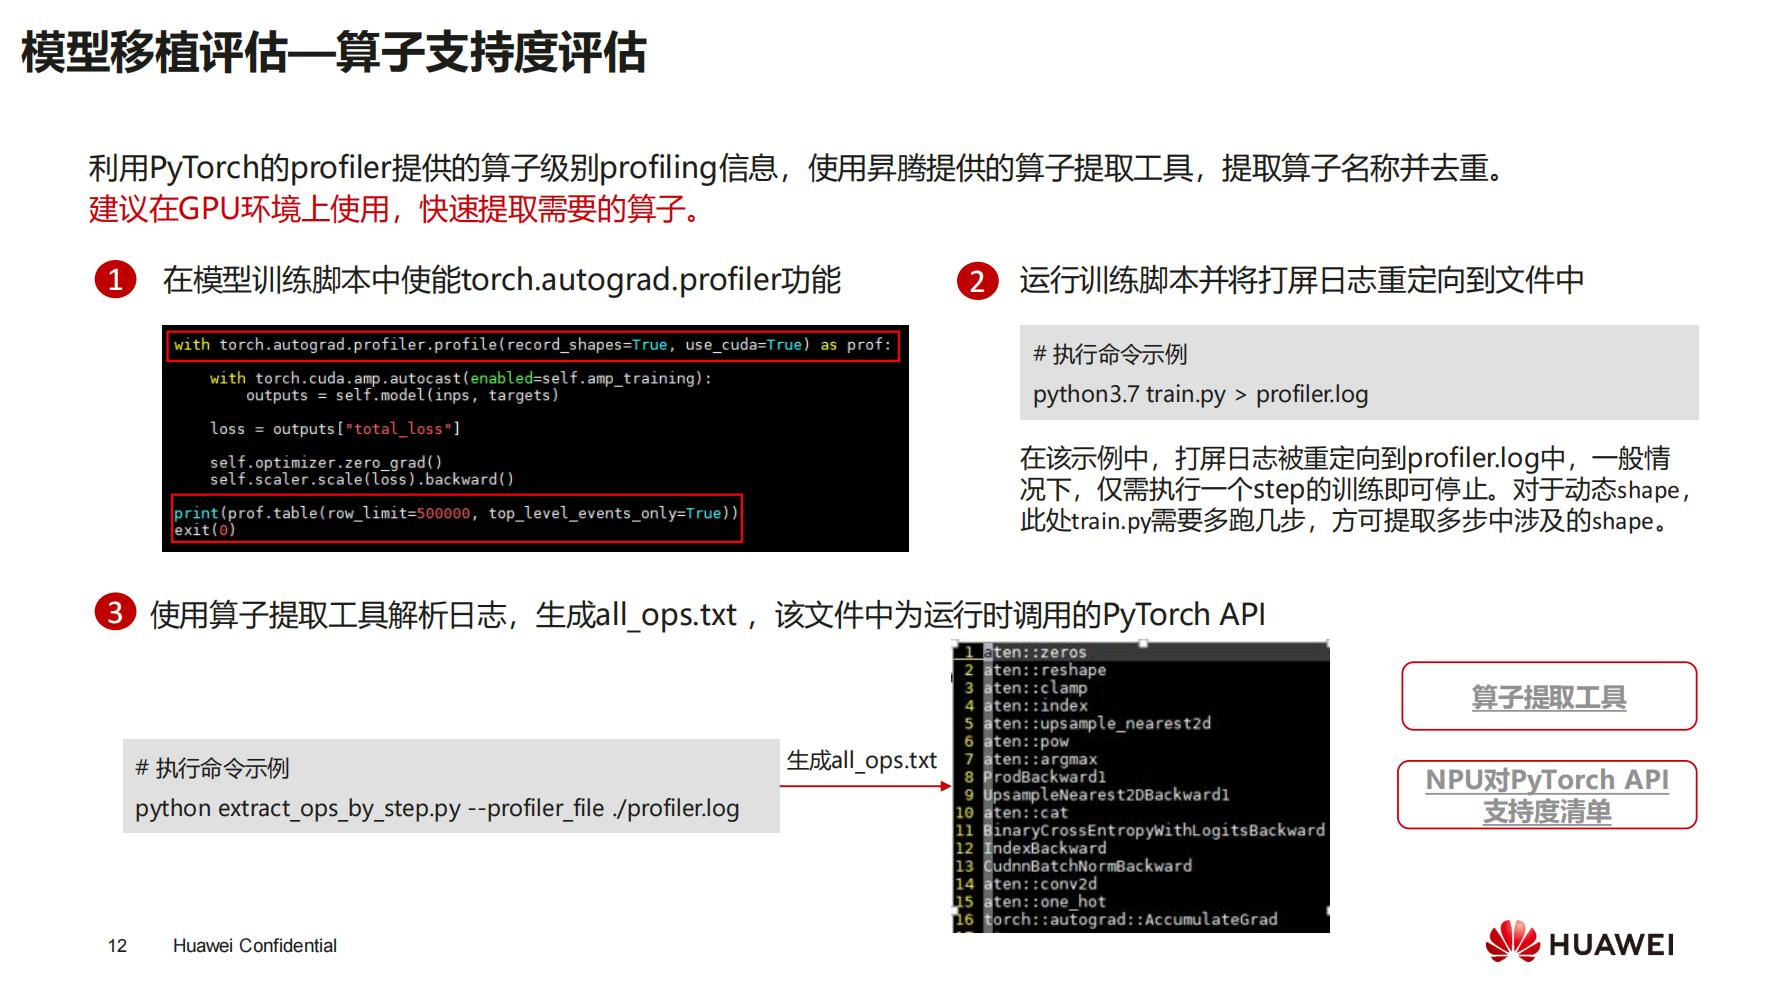The width and height of the screenshot is (1778, 1000).
Task: Click the line IndexBackward
Action: [x=1045, y=848]
